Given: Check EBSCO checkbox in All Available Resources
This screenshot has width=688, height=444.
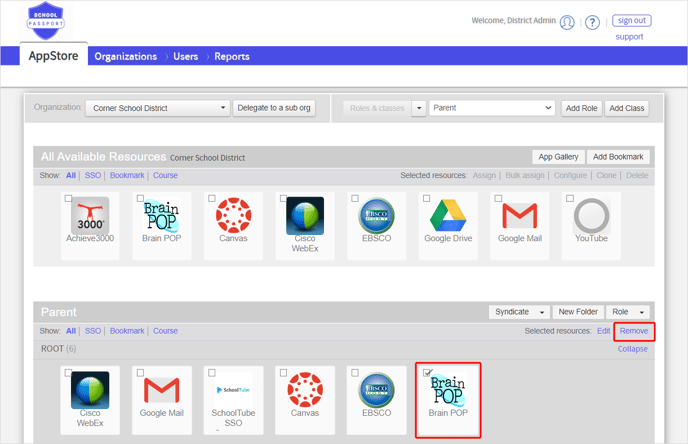Looking at the screenshot, I should 355,198.
